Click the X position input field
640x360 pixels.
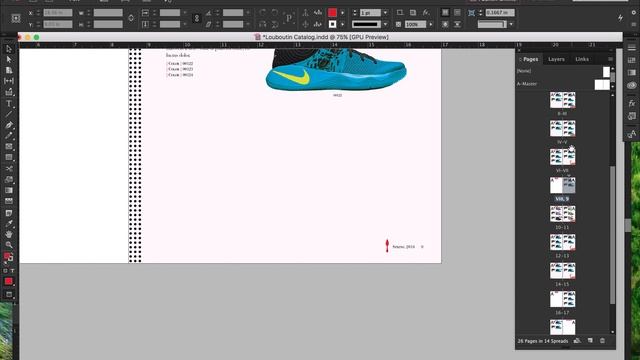coord(58,13)
